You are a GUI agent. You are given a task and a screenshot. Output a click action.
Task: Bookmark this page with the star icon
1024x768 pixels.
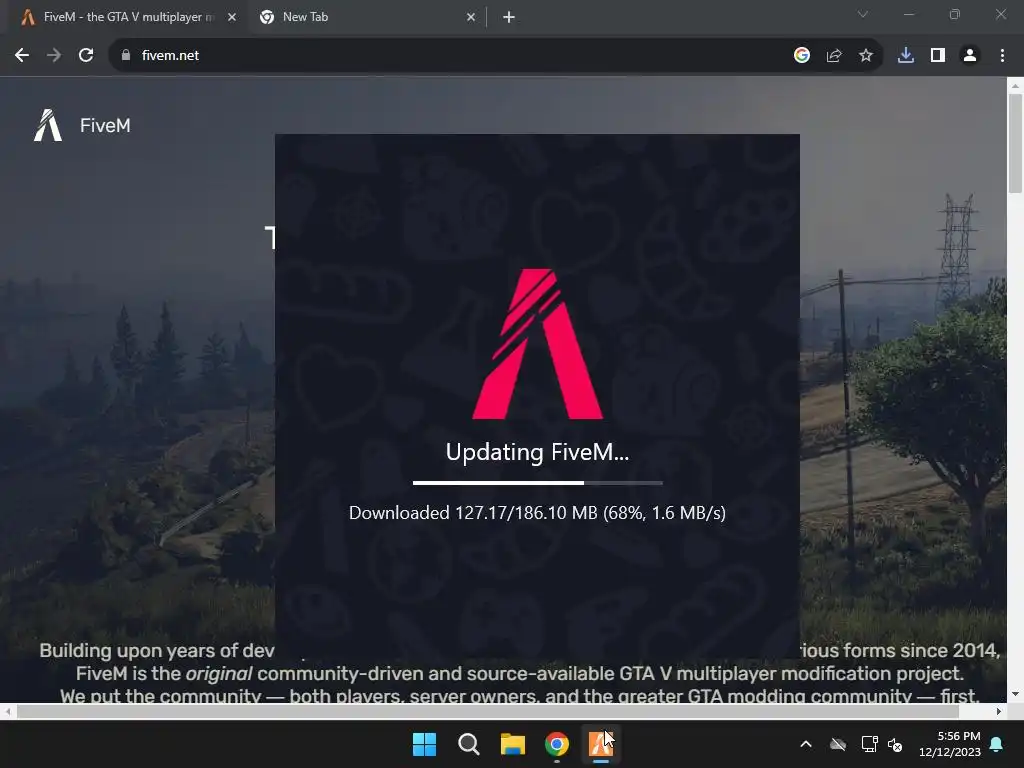pos(866,56)
